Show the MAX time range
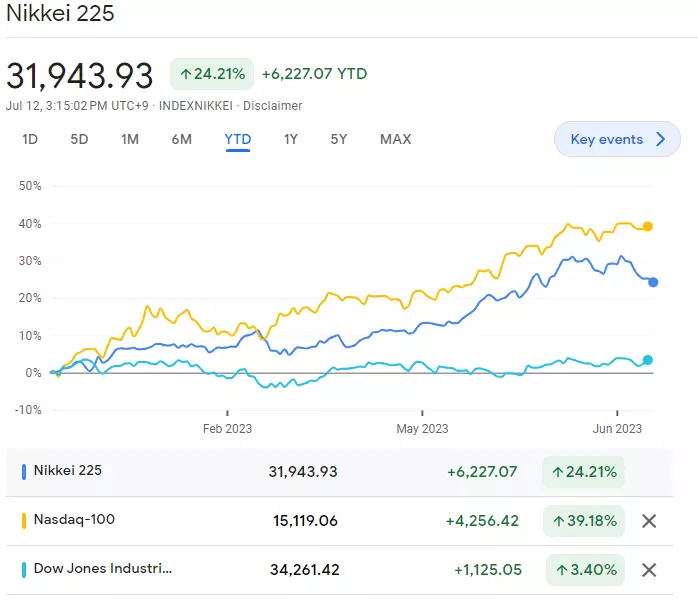Screen dimensions: 698x600 coord(396,139)
